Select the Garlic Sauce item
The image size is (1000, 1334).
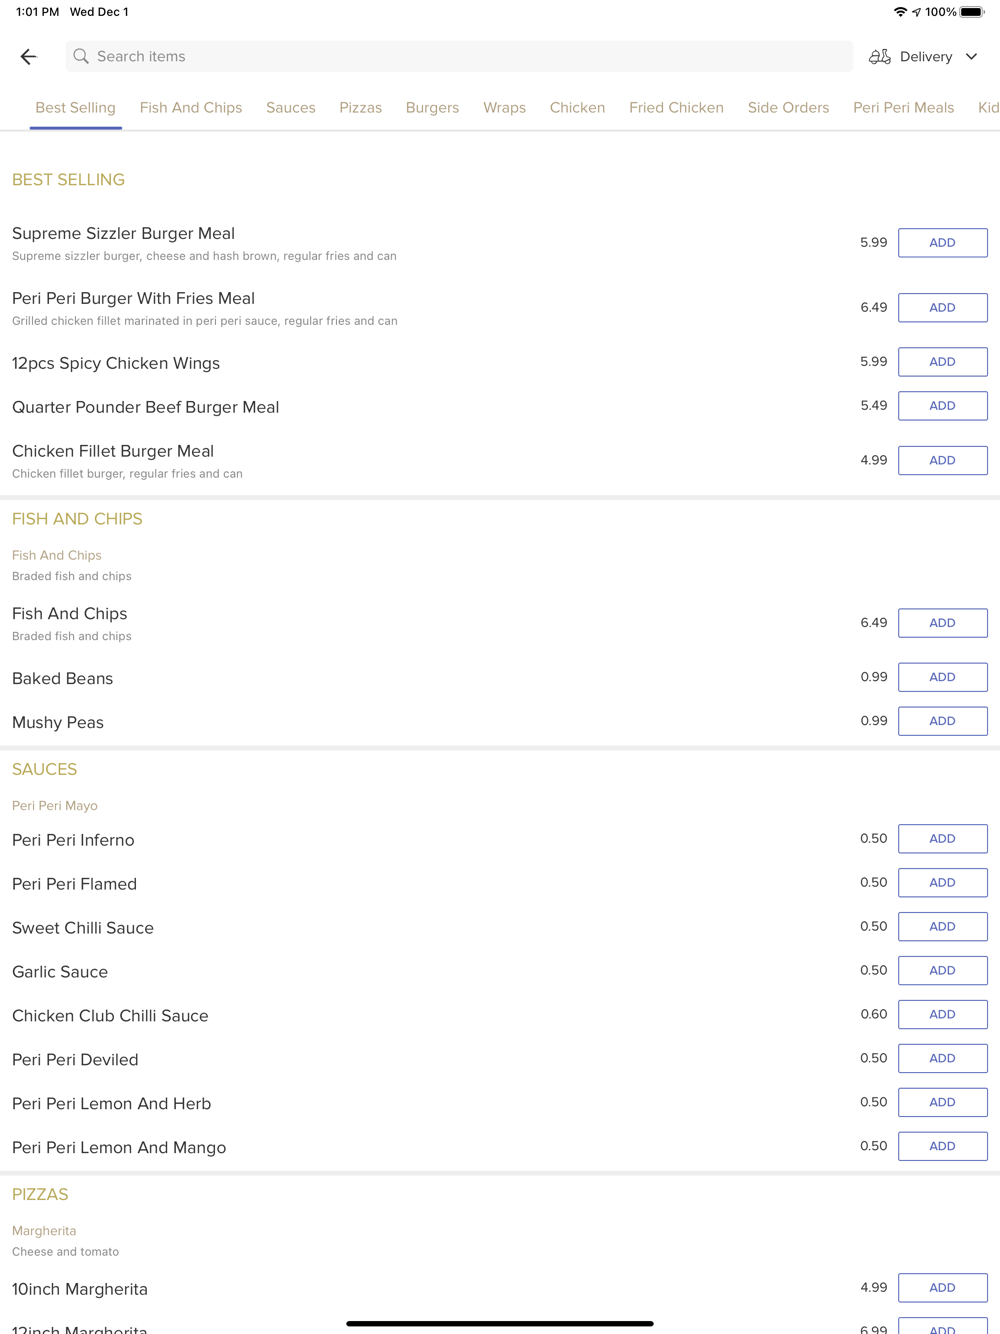pyautogui.click(x=60, y=972)
